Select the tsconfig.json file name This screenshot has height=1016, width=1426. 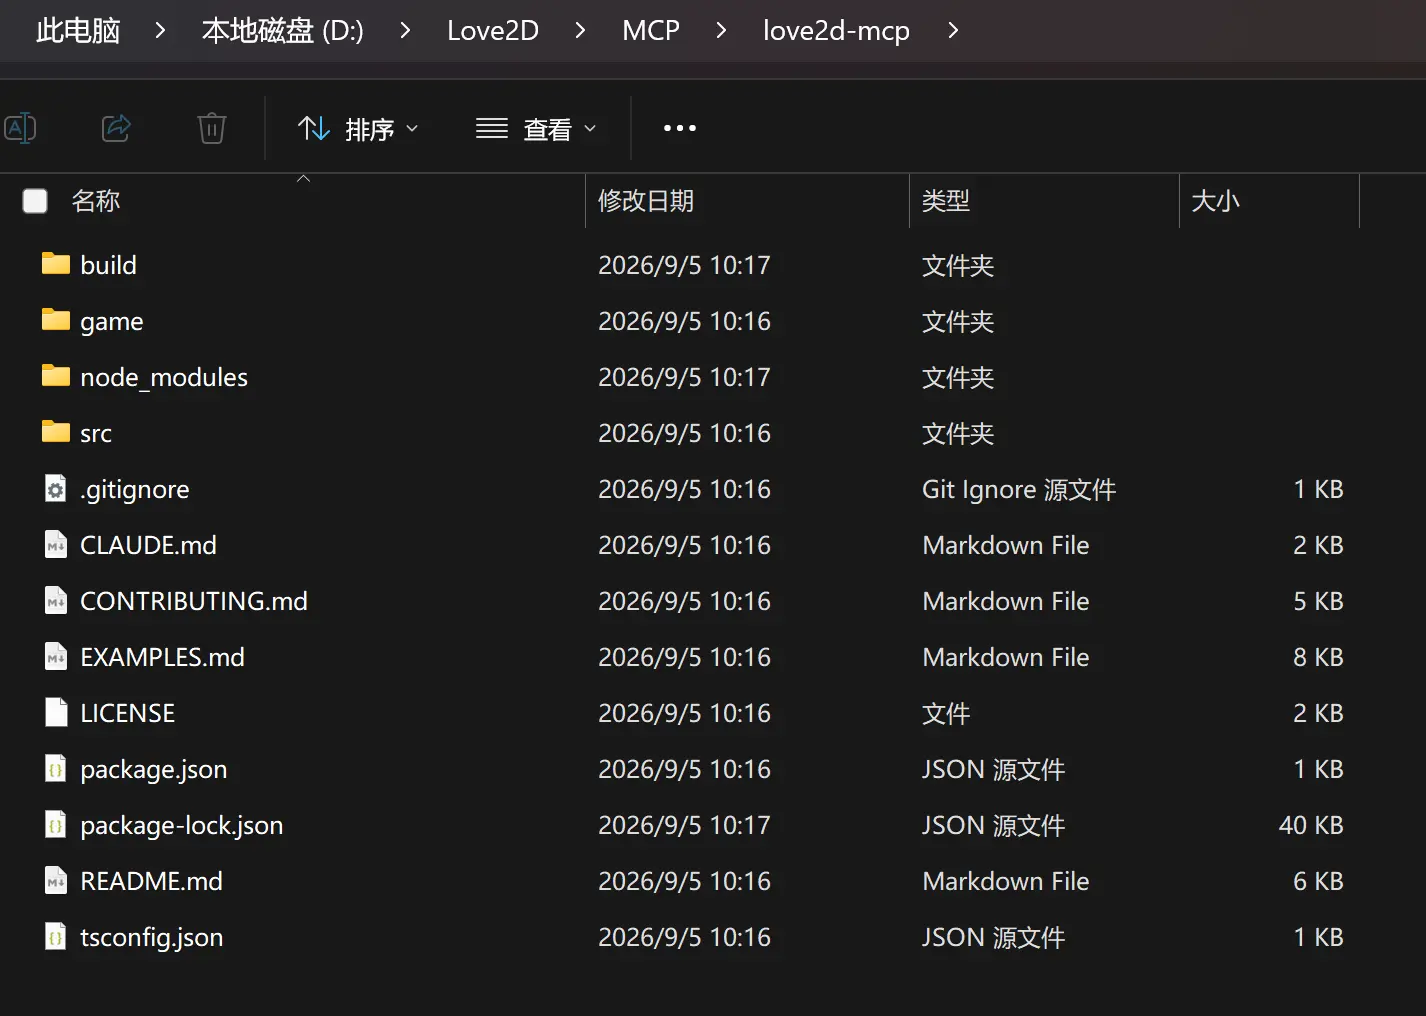(152, 937)
